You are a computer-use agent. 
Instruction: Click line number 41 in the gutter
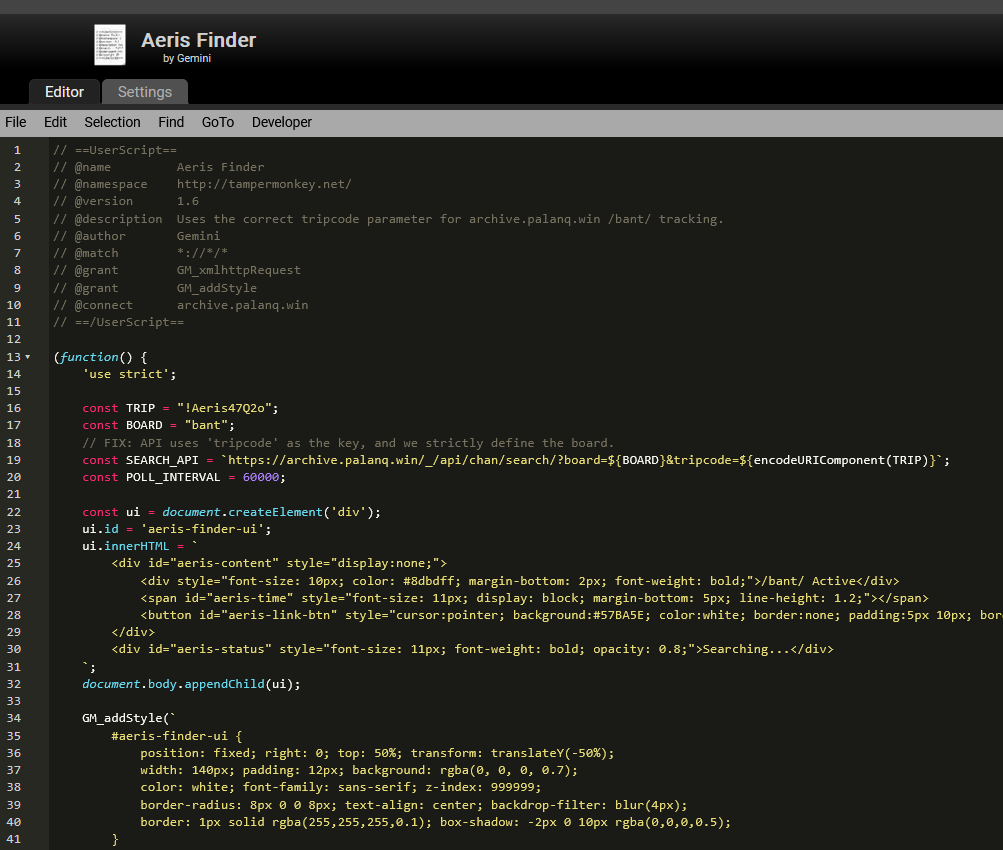pyautogui.click(x=14, y=839)
